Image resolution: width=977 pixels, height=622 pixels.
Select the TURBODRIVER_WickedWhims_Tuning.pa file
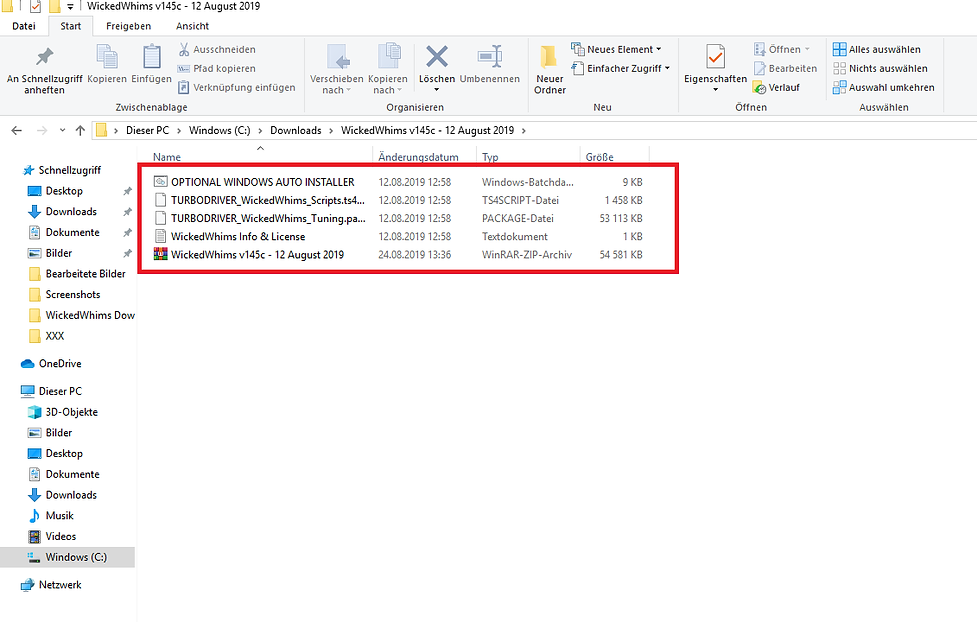click(x=267, y=218)
